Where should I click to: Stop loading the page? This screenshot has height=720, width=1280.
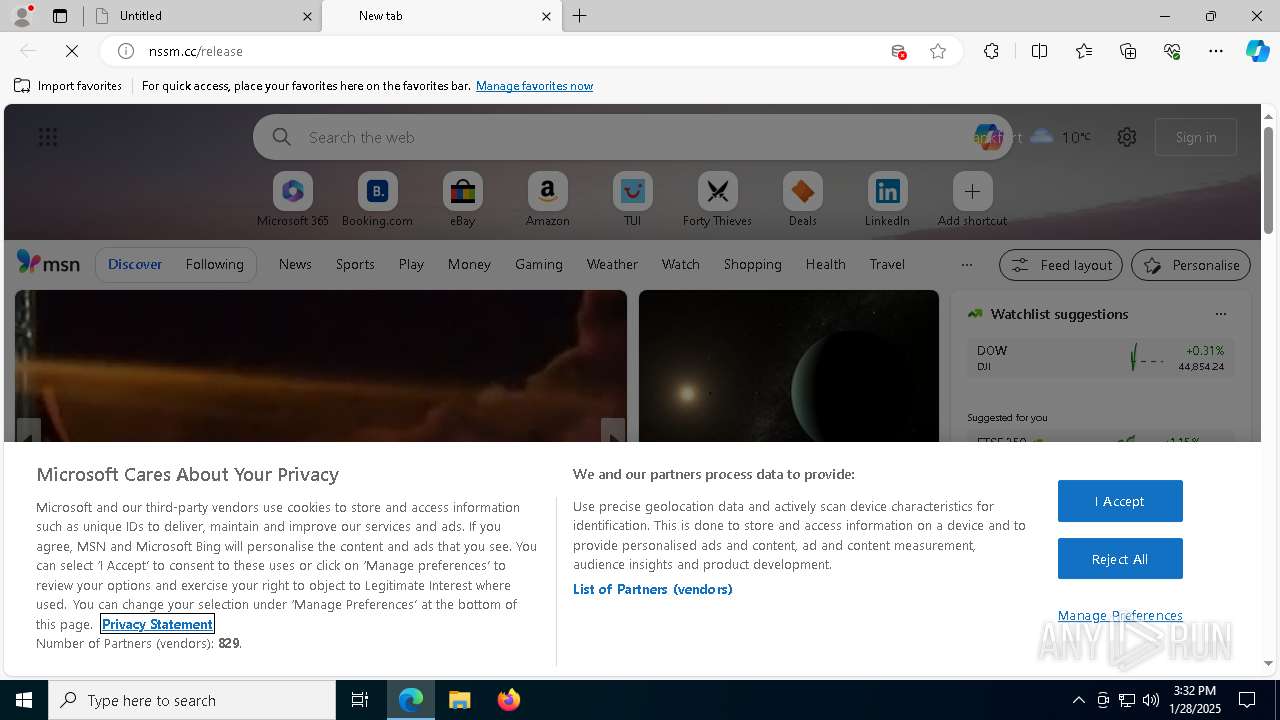click(x=72, y=51)
